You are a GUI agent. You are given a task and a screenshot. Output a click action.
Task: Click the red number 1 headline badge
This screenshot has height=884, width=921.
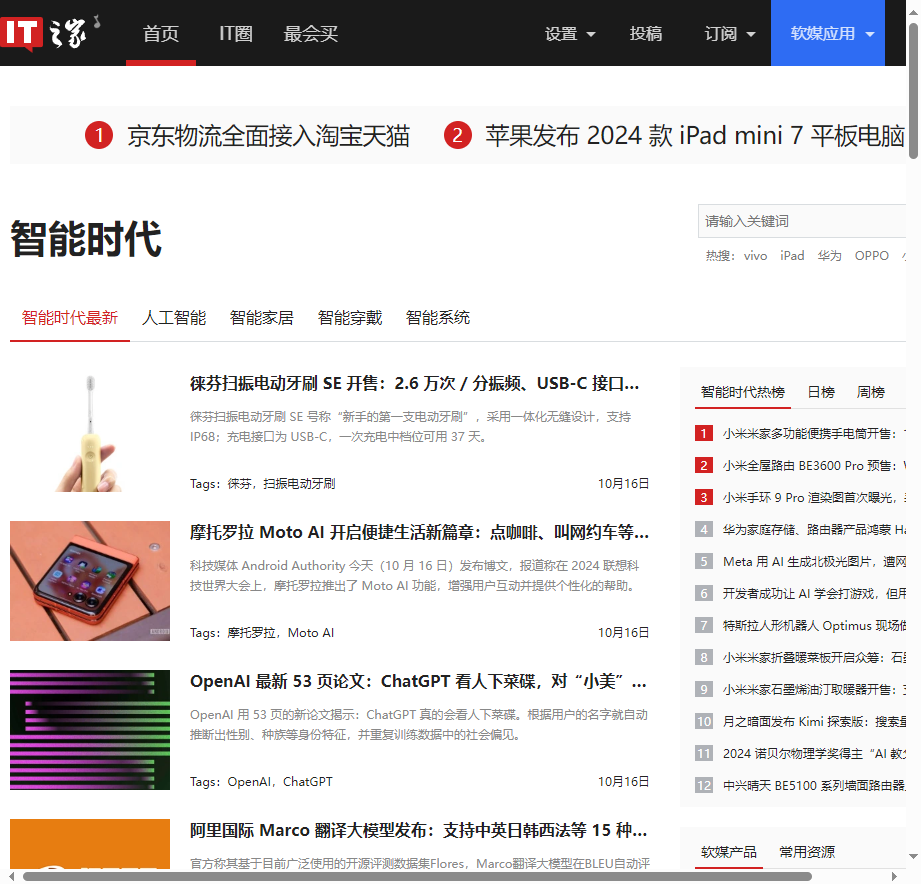pos(99,136)
